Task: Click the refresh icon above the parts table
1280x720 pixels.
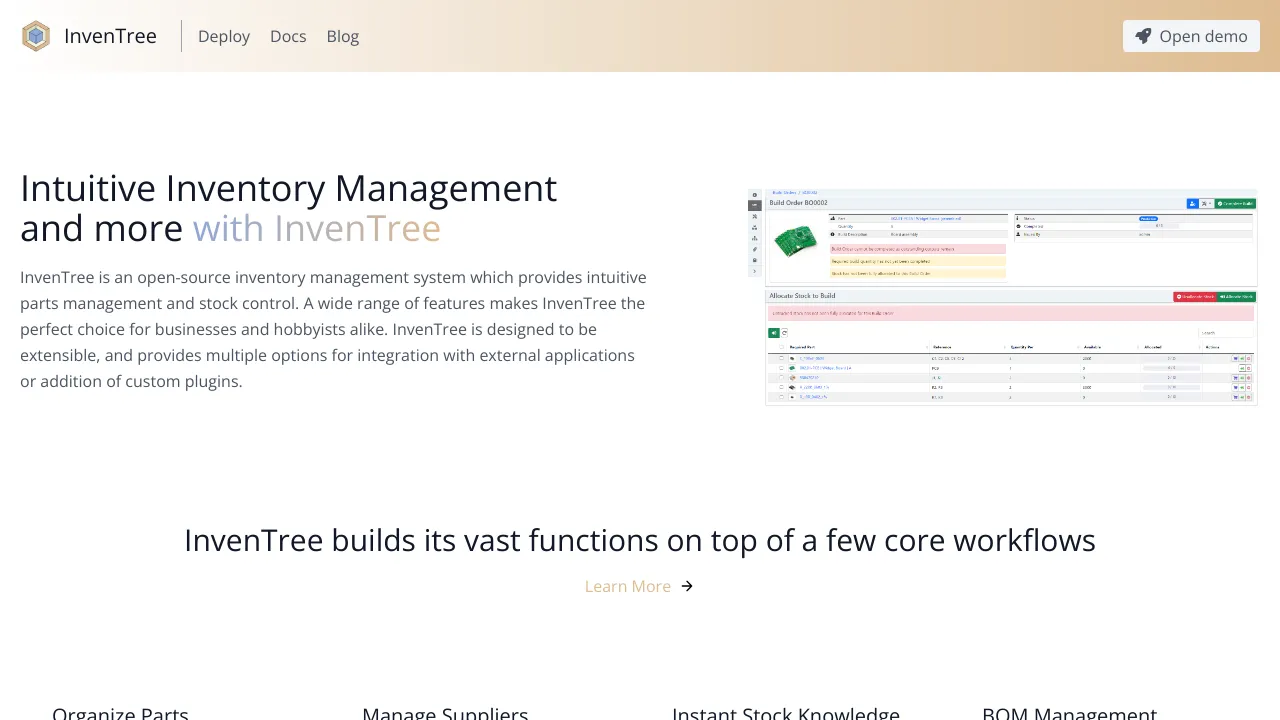Action: pos(785,333)
